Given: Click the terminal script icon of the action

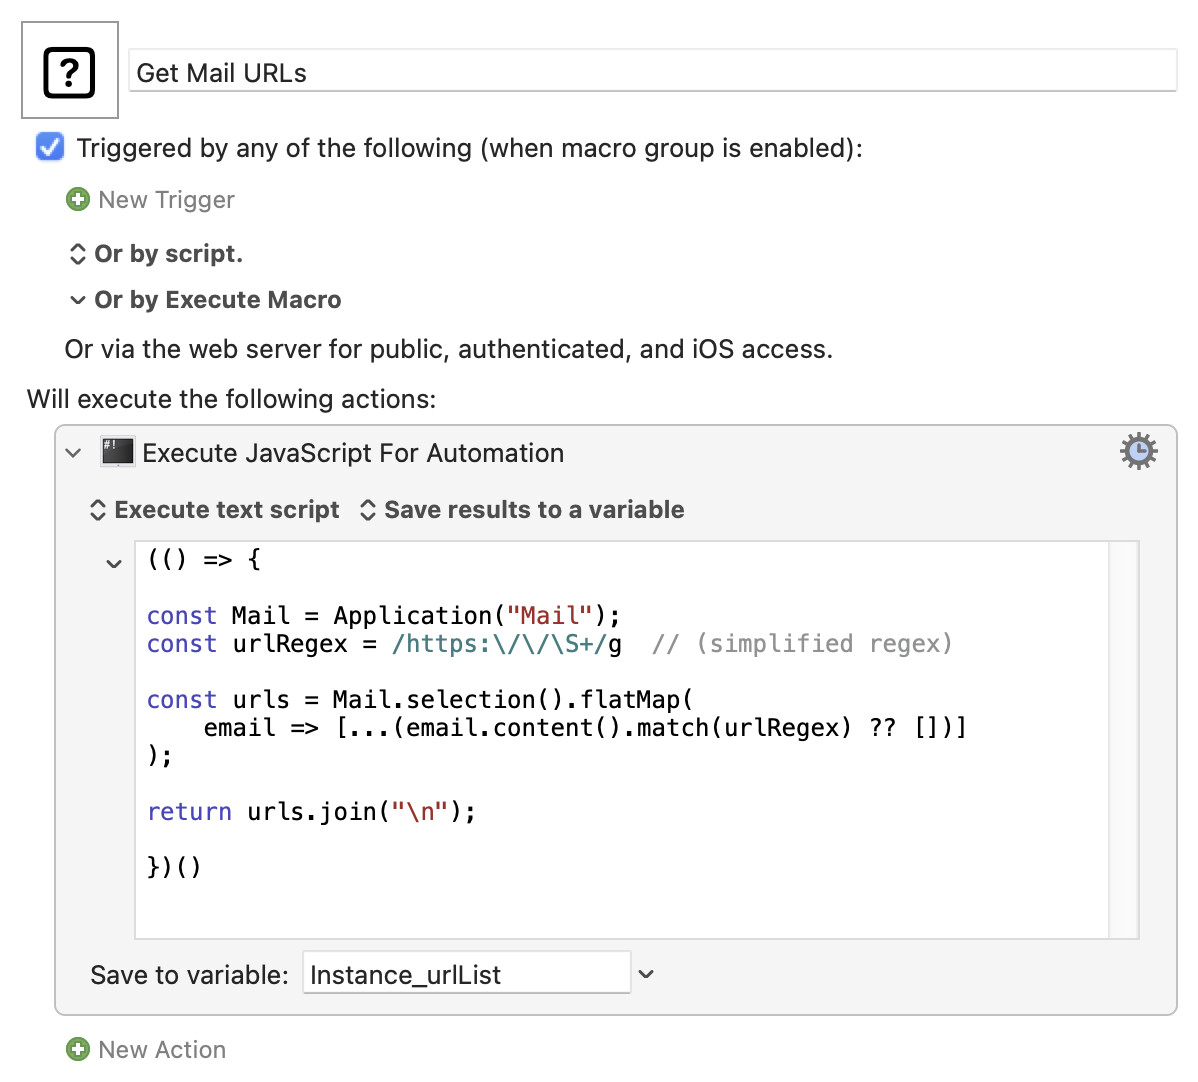Looking at the screenshot, I should coord(118,452).
